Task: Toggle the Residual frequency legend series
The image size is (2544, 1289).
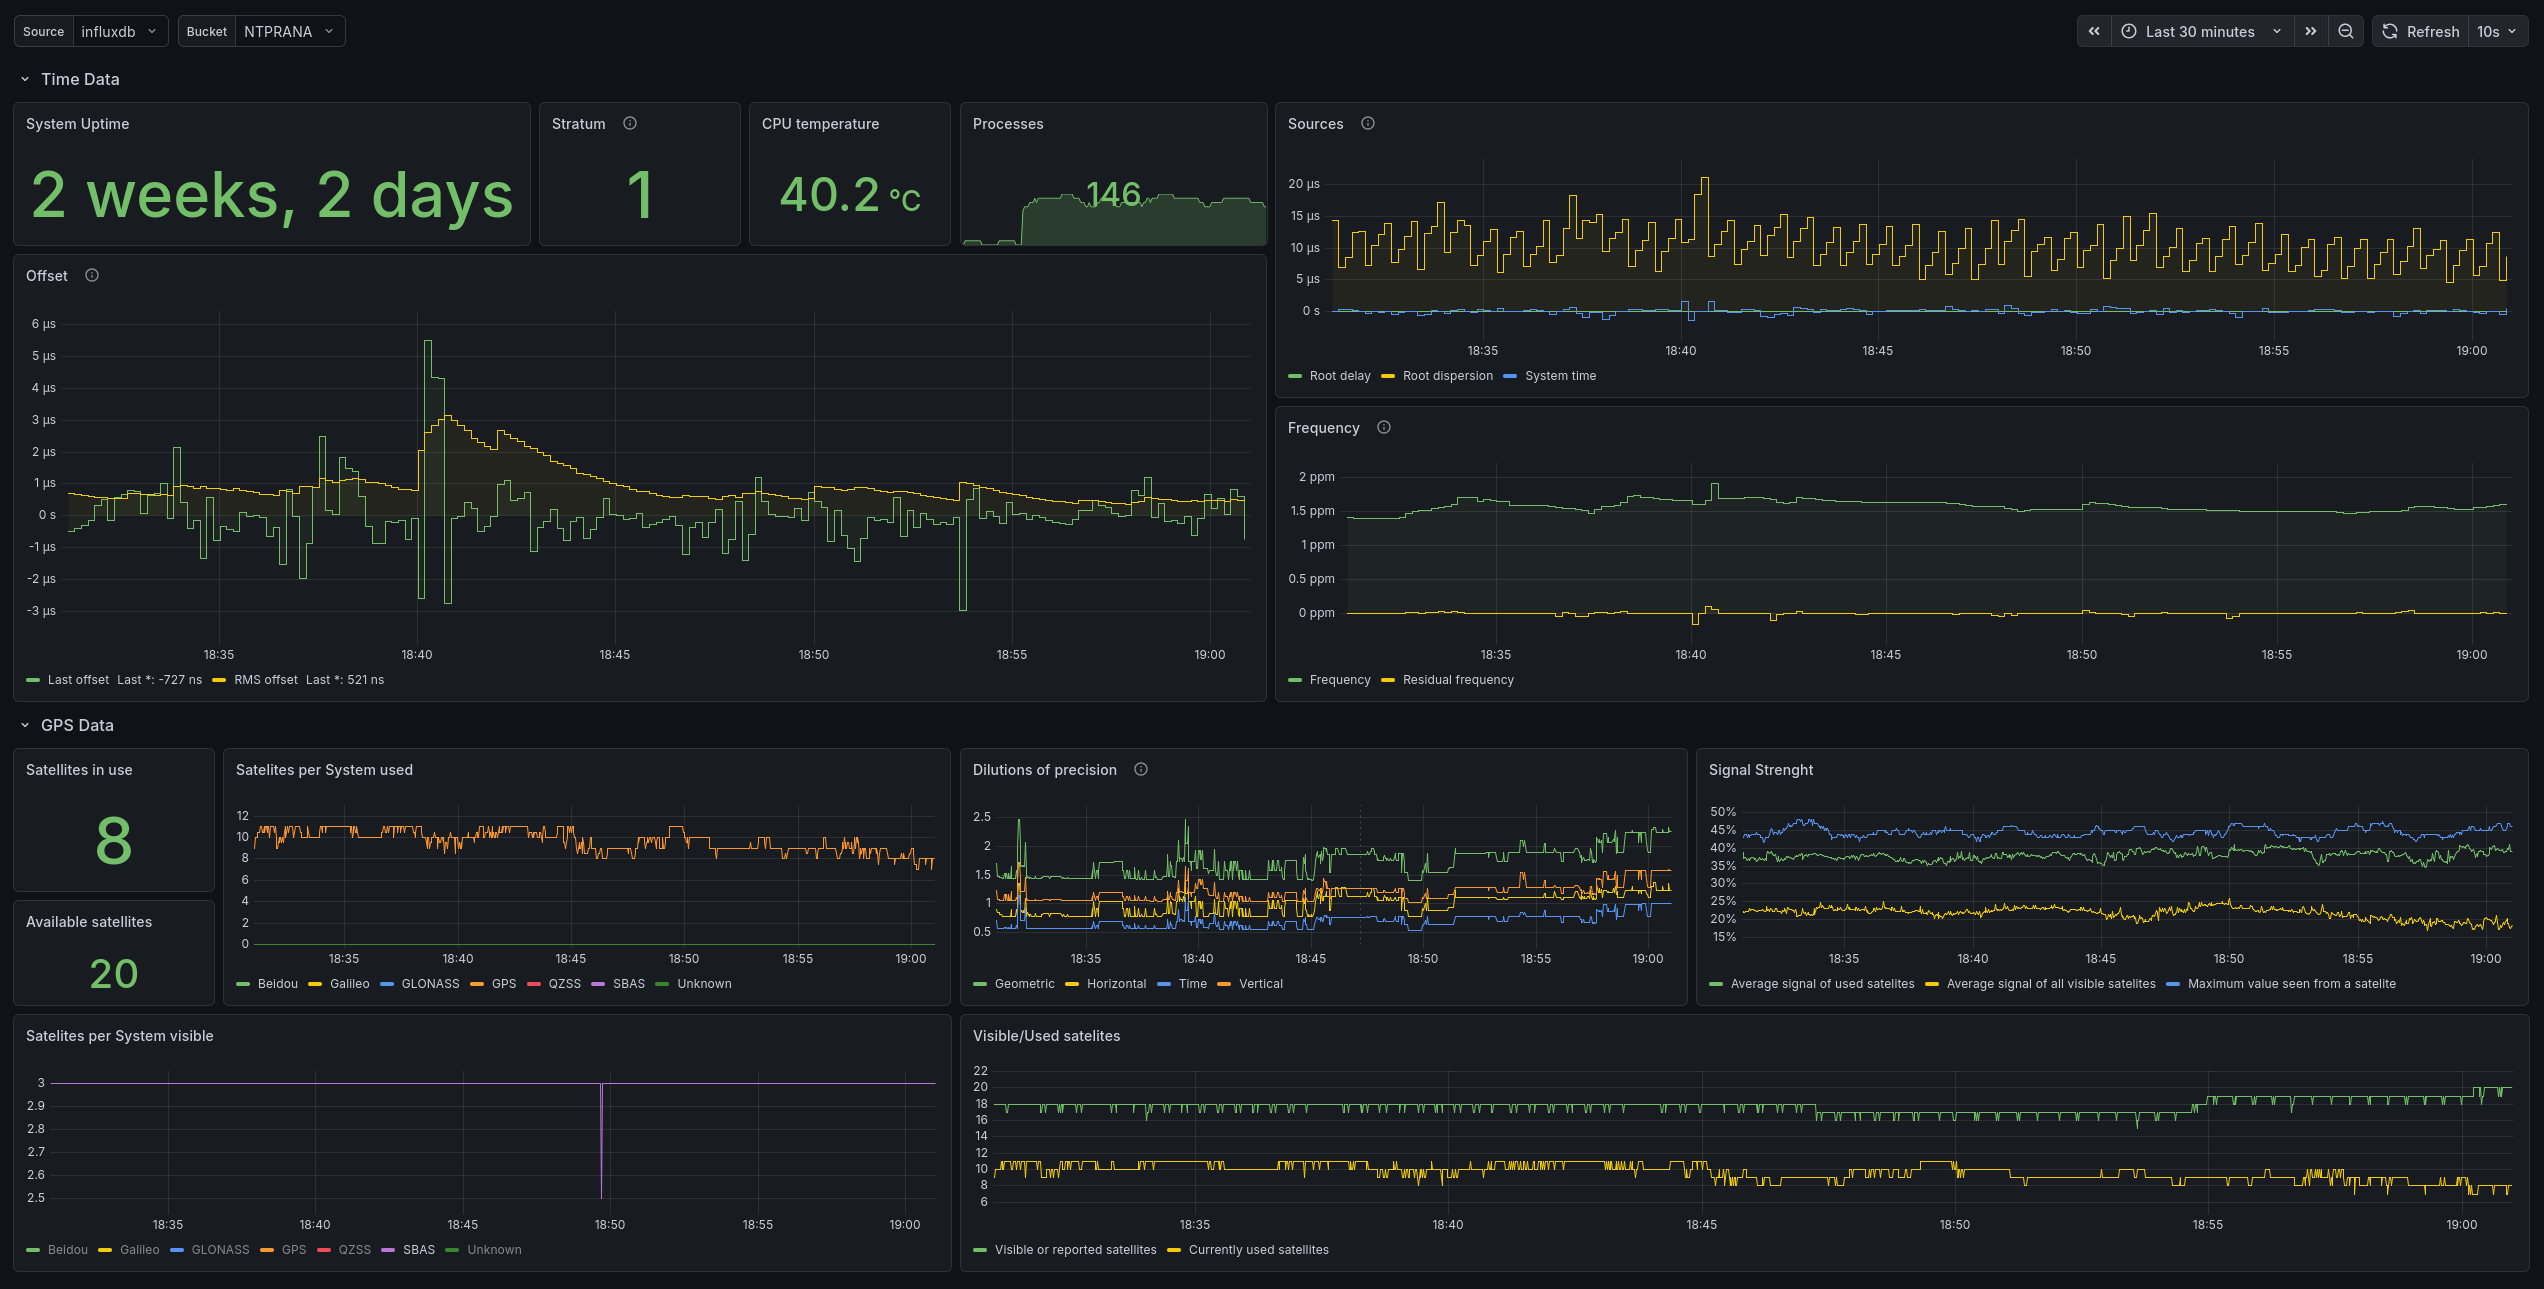Action: pos(1458,680)
